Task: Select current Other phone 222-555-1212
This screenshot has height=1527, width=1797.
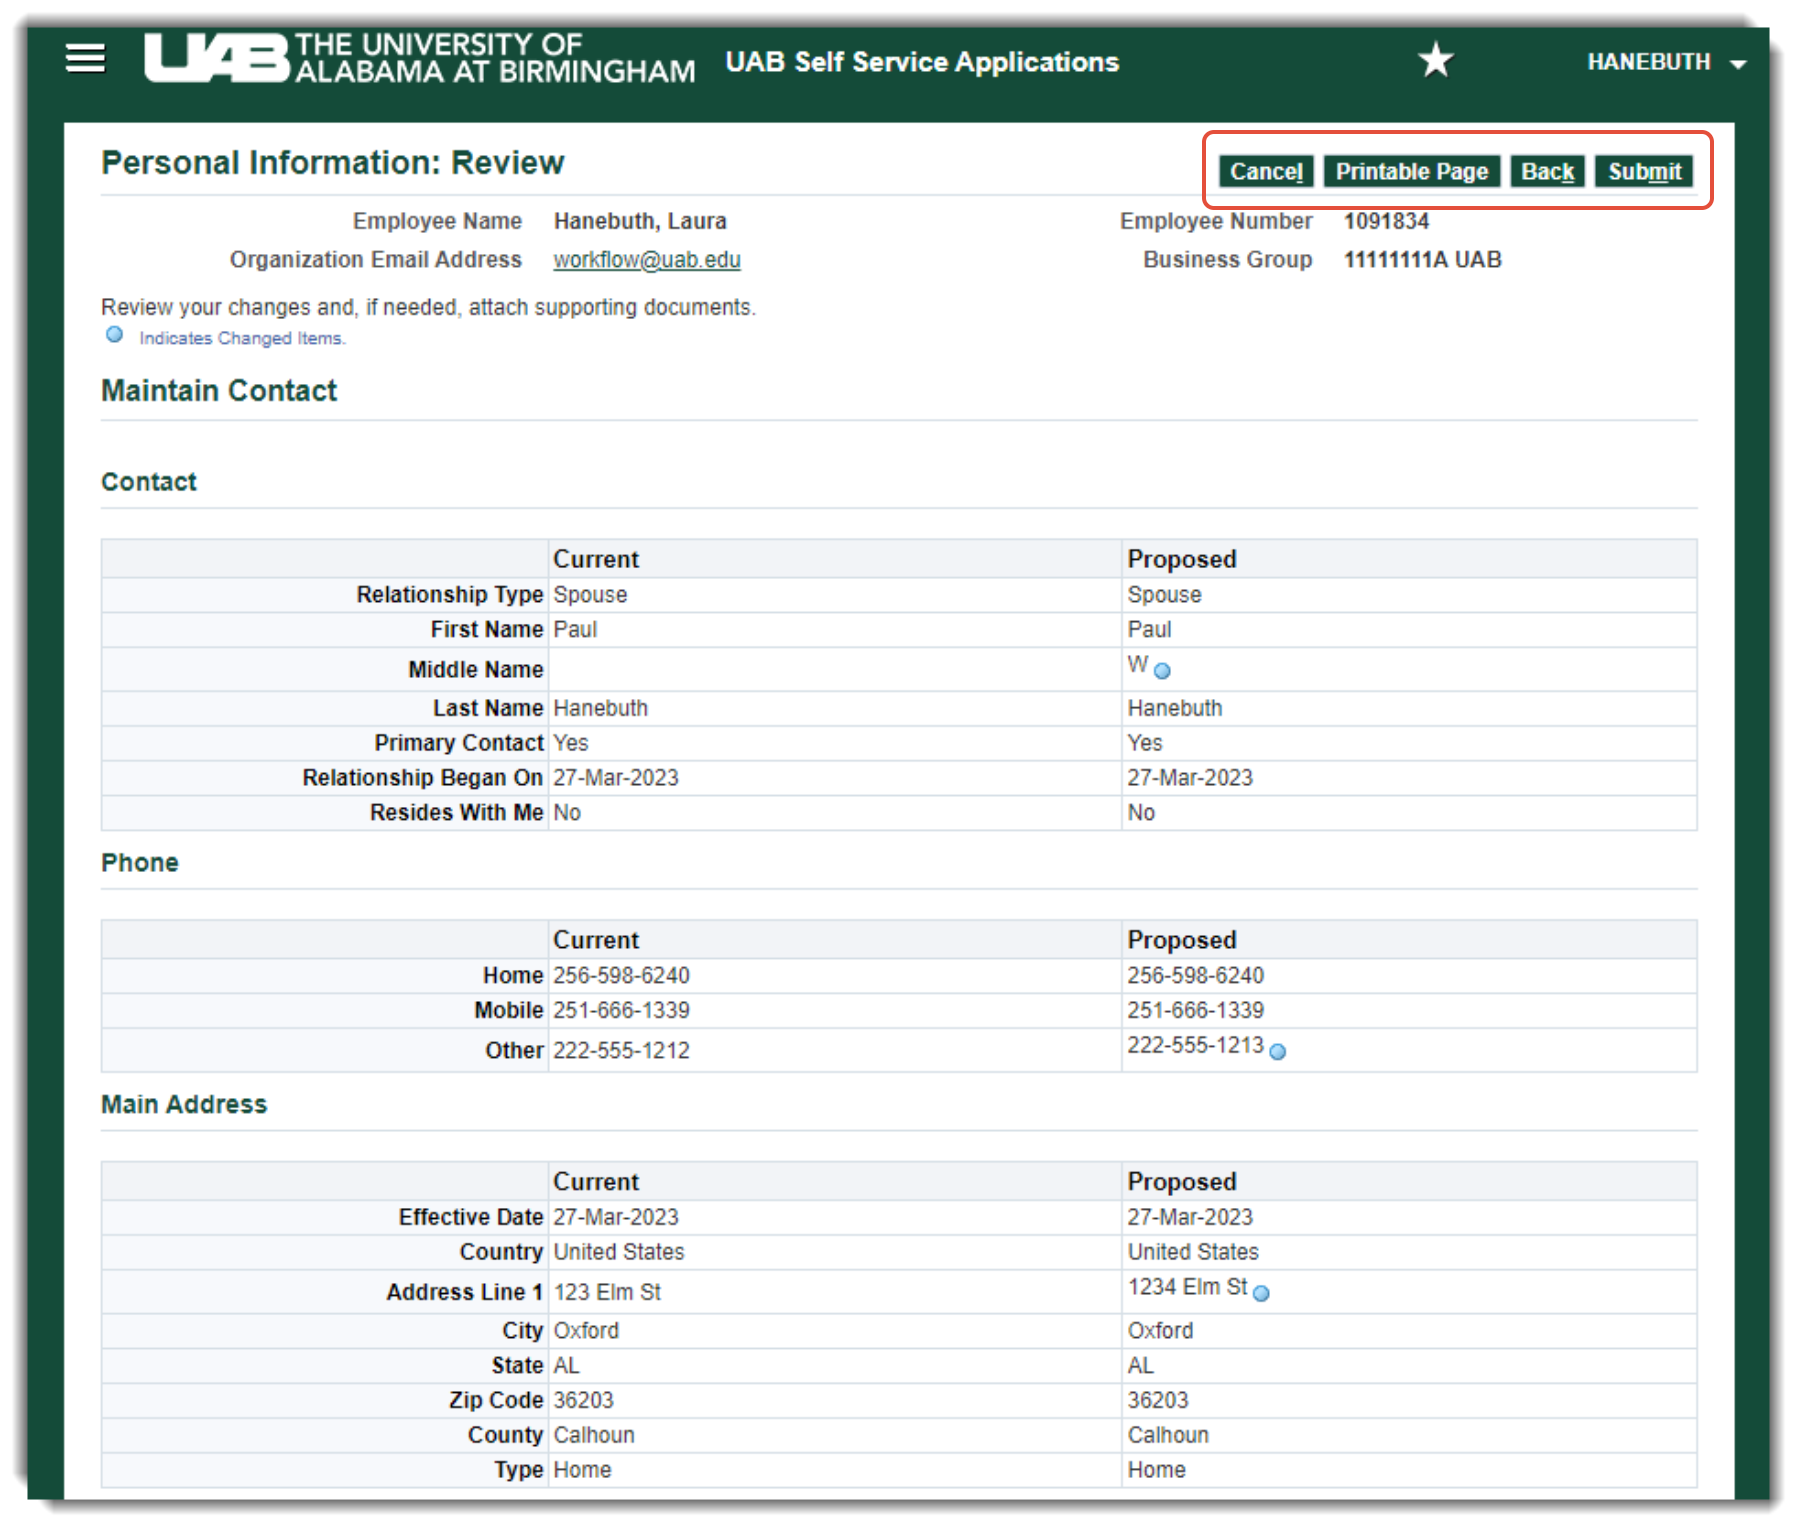Action: (x=621, y=1051)
